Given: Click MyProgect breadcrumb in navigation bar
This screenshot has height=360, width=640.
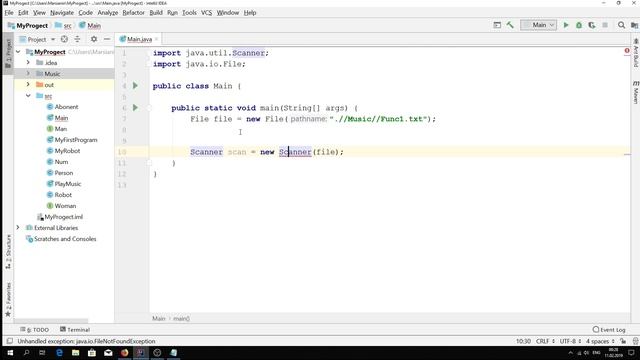Looking at the screenshot, I should pos(32,25).
